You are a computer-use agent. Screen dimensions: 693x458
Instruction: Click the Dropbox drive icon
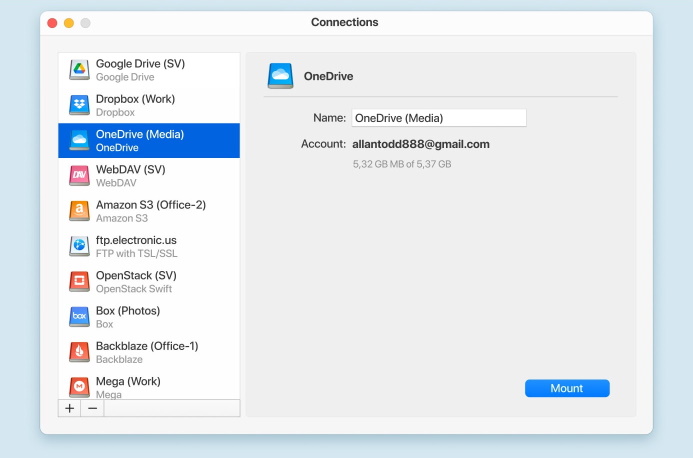coord(80,105)
